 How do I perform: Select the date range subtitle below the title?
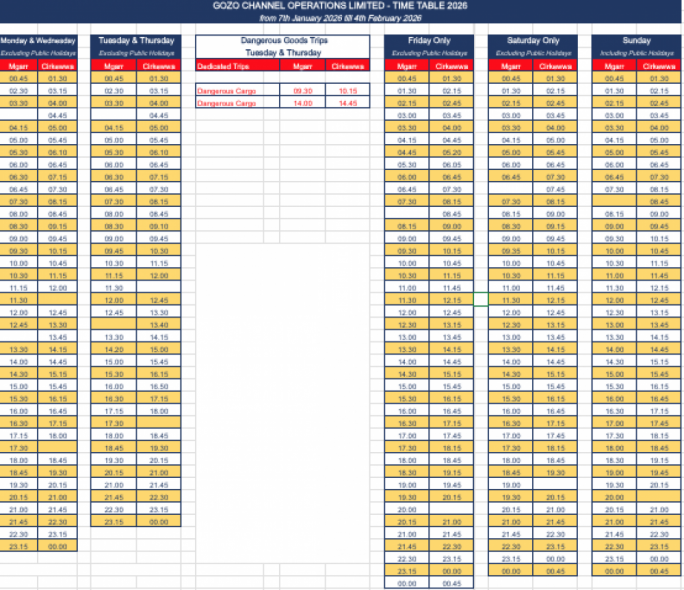click(x=342, y=18)
